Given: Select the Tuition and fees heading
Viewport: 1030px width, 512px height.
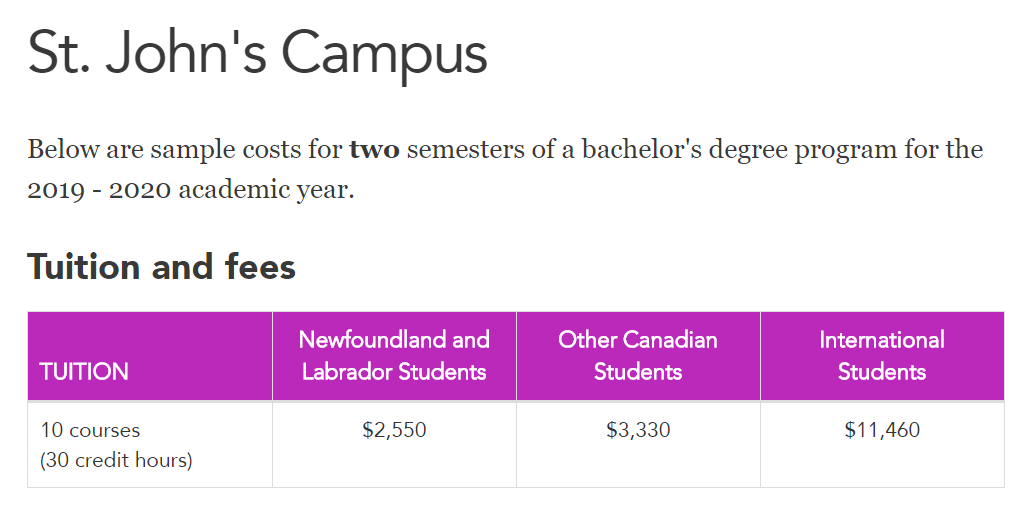Looking at the screenshot, I should [x=162, y=267].
